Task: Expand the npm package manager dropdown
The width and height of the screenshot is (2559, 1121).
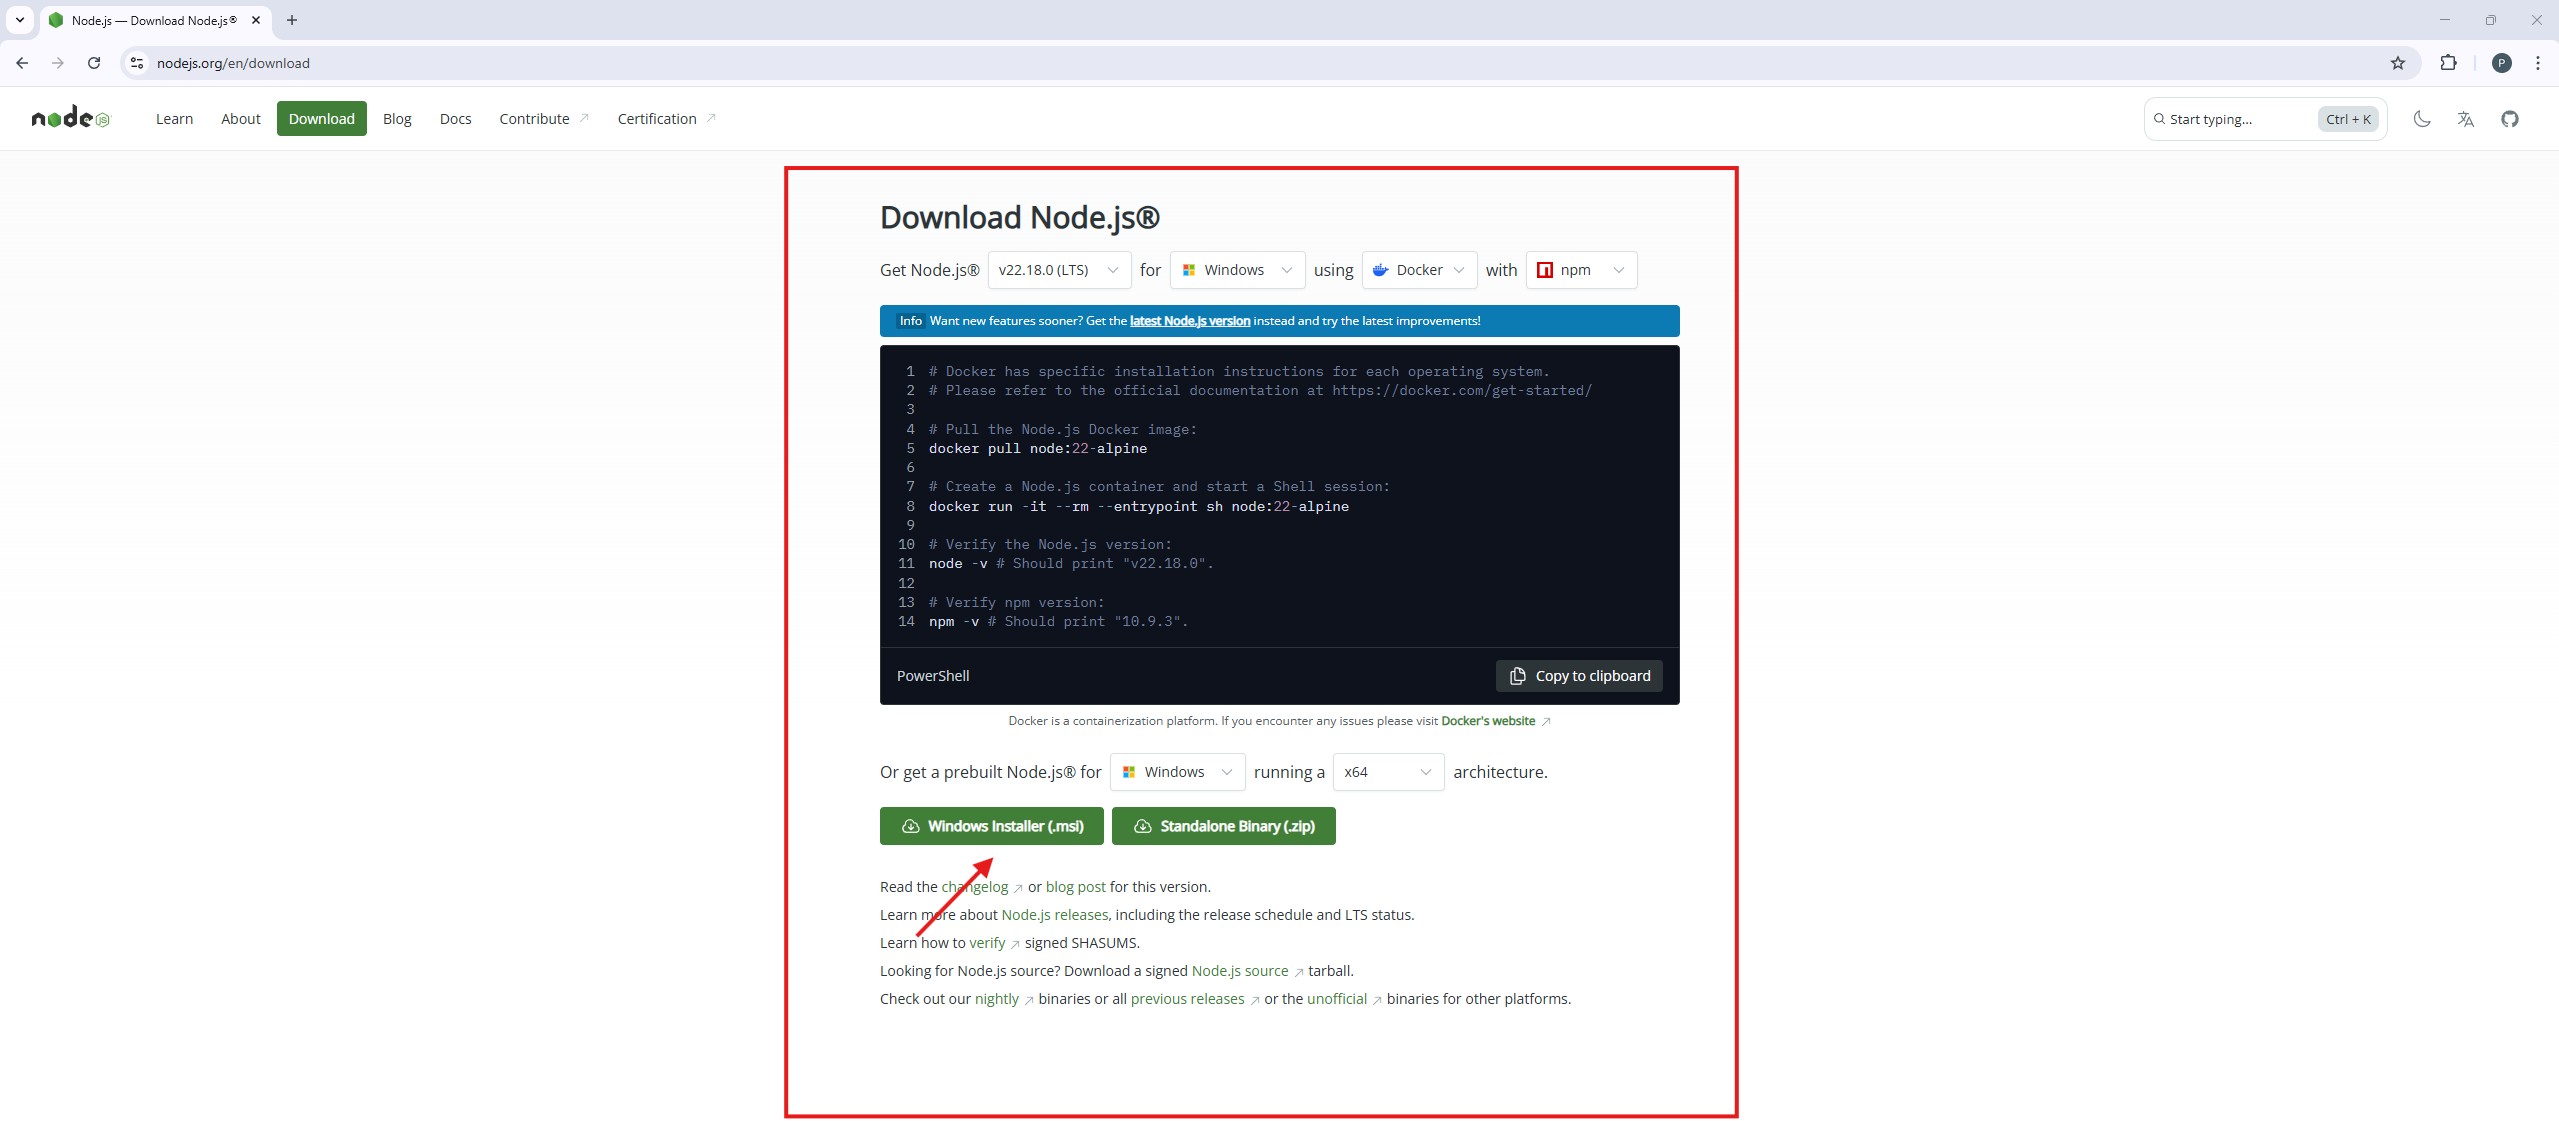Action: pyautogui.click(x=1580, y=270)
